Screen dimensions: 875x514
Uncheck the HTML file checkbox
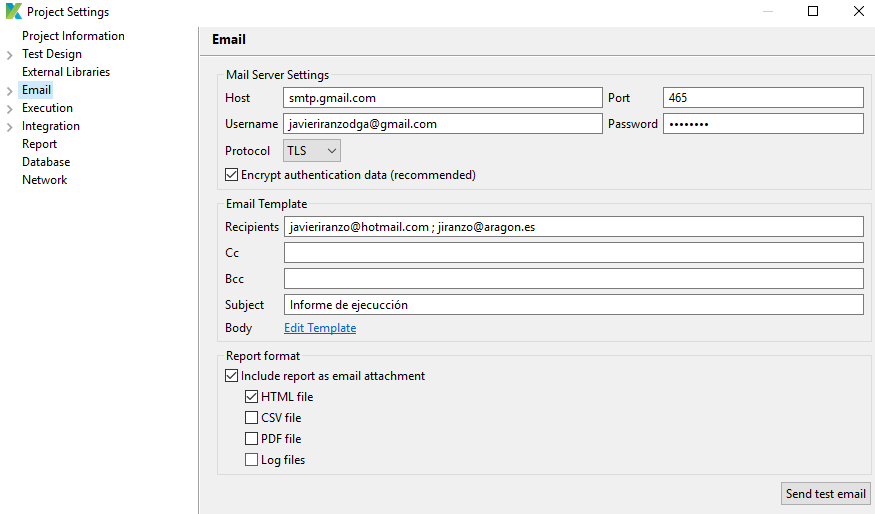(252, 397)
